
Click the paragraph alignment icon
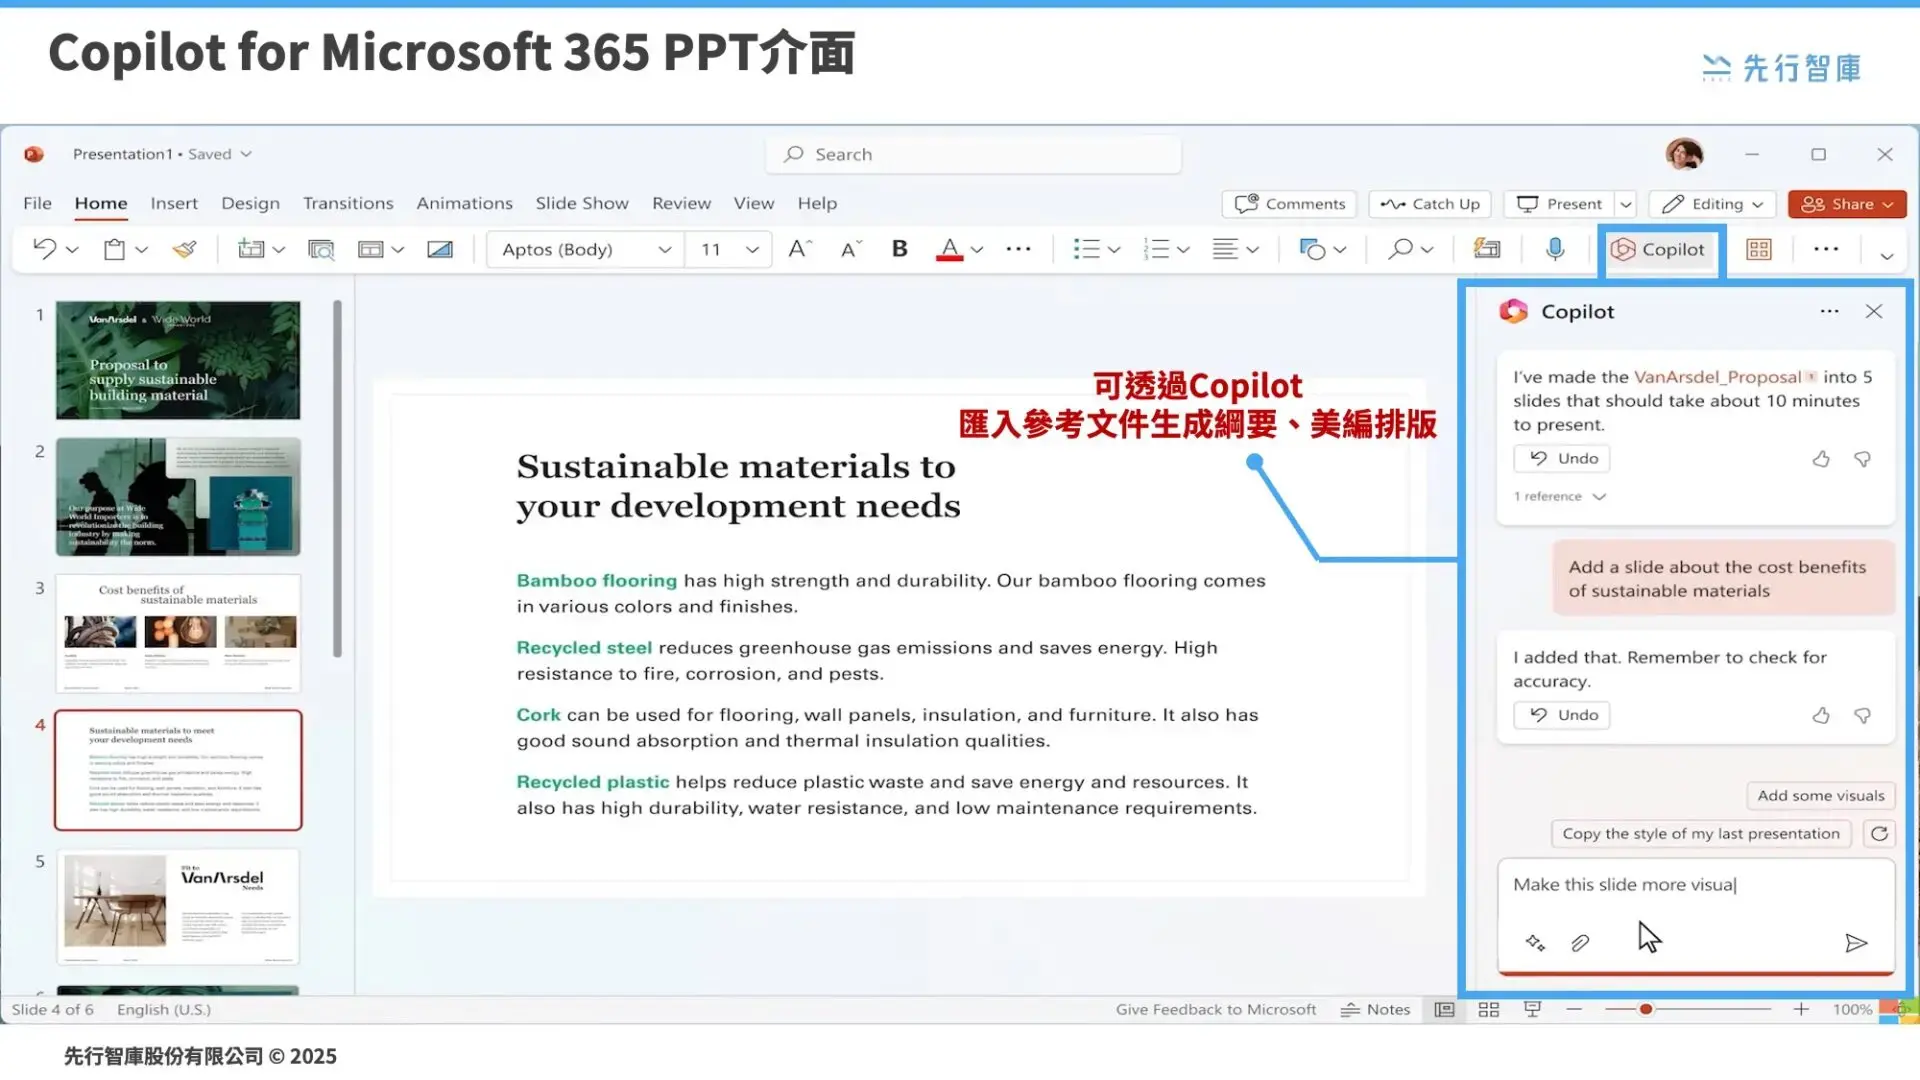pyautogui.click(x=1225, y=249)
